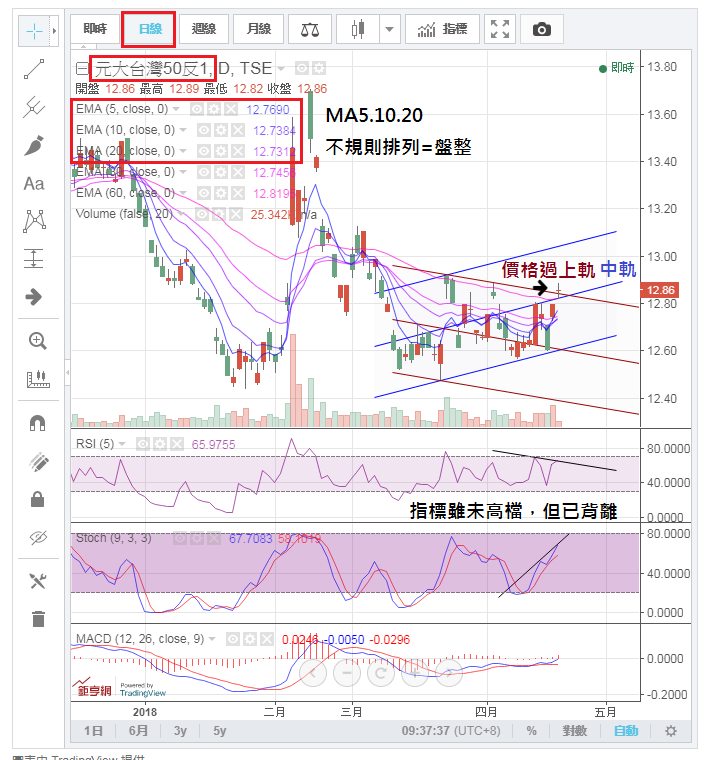The height and width of the screenshot is (760, 712).
Task: Activate the zoom in magnifier tool
Action: click(37, 341)
